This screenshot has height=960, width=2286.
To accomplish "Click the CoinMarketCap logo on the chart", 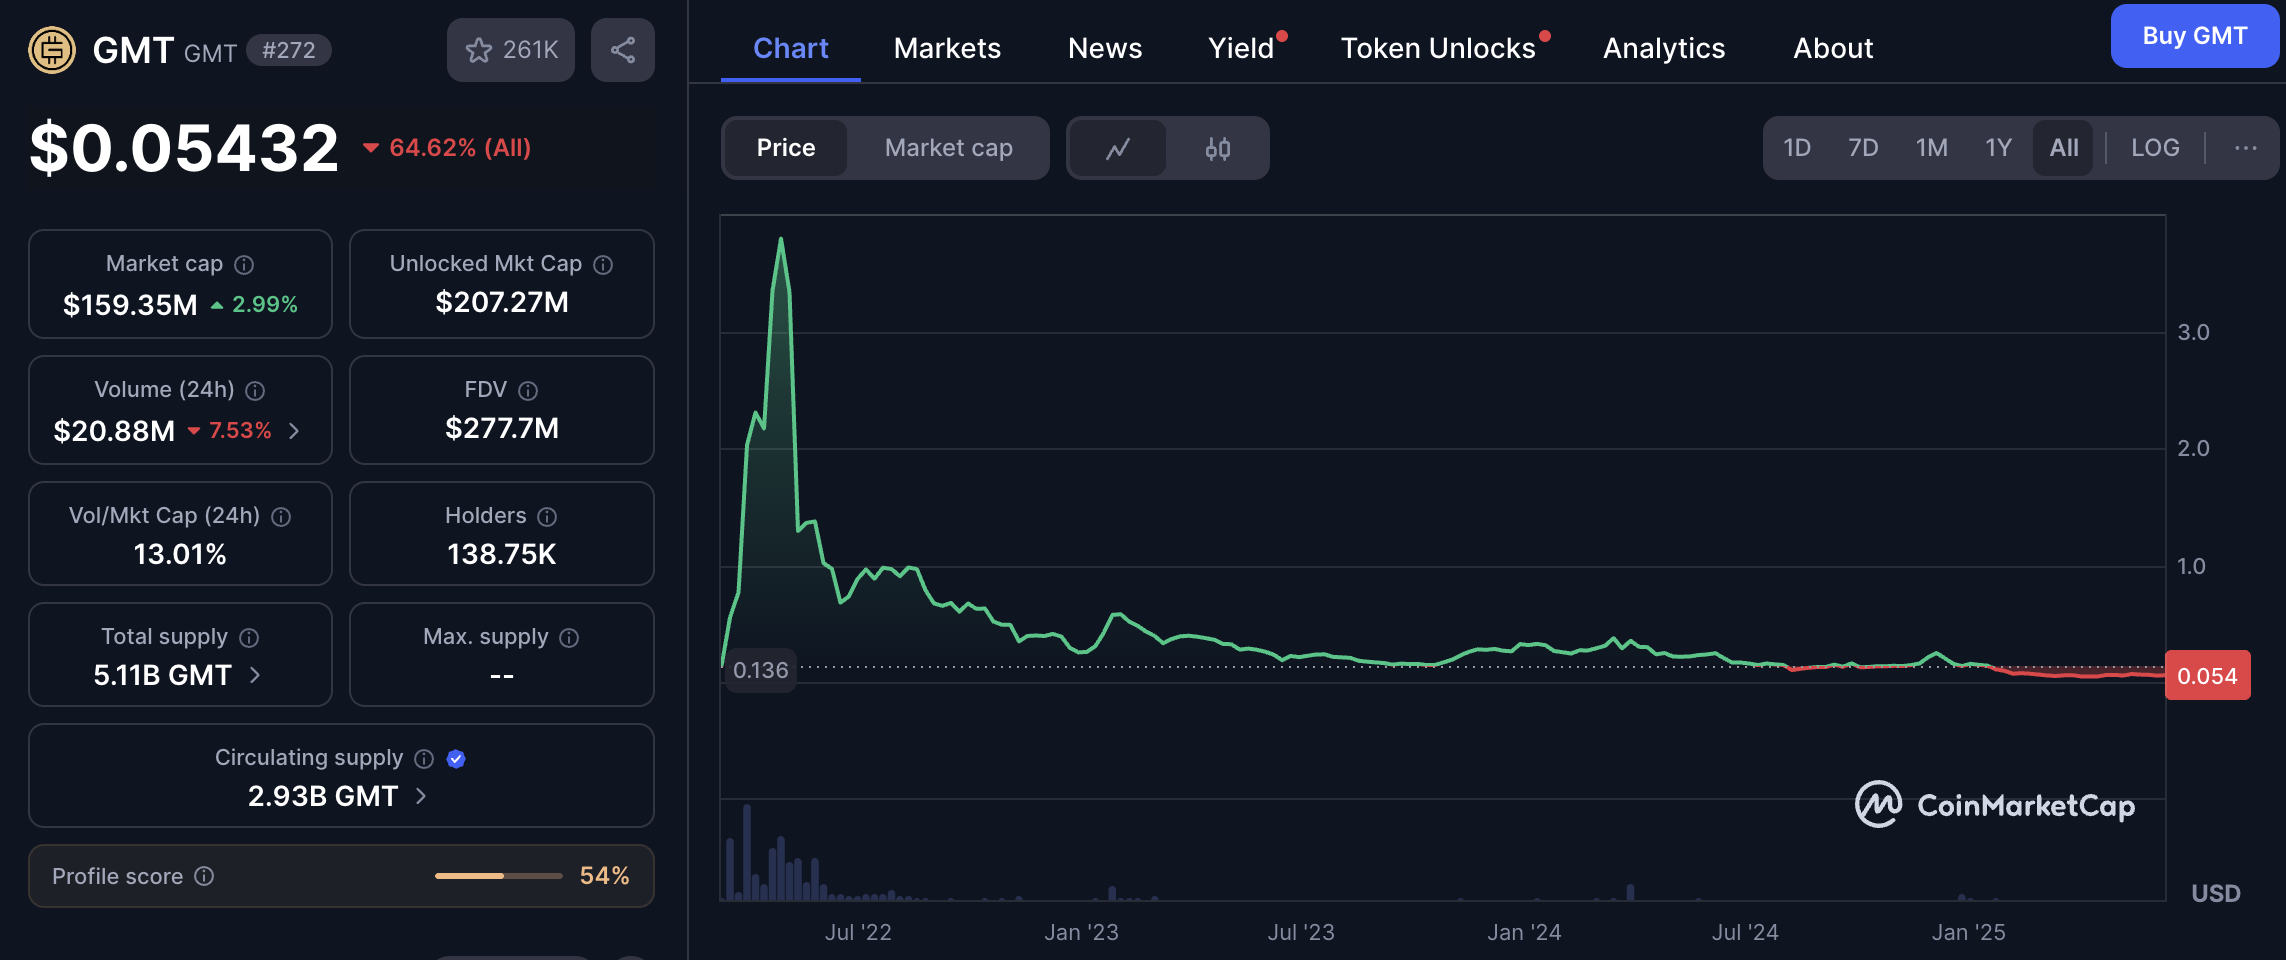I will pyautogui.click(x=1995, y=805).
